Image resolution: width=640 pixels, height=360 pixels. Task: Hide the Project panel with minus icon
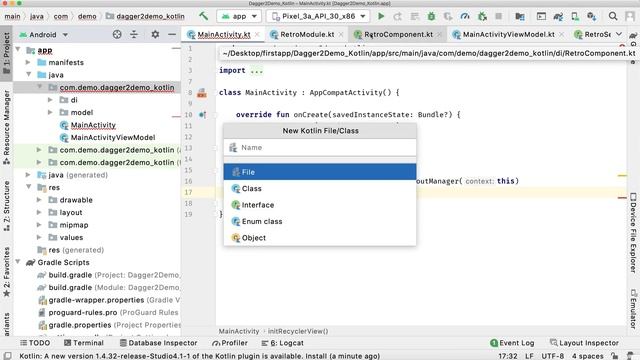click(x=172, y=35)
